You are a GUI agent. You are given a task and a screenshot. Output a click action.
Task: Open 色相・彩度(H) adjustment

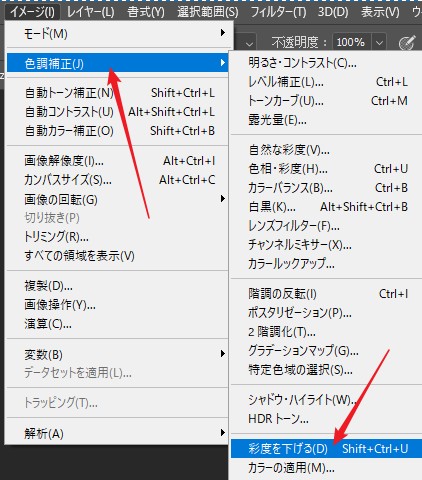[326, 169]
